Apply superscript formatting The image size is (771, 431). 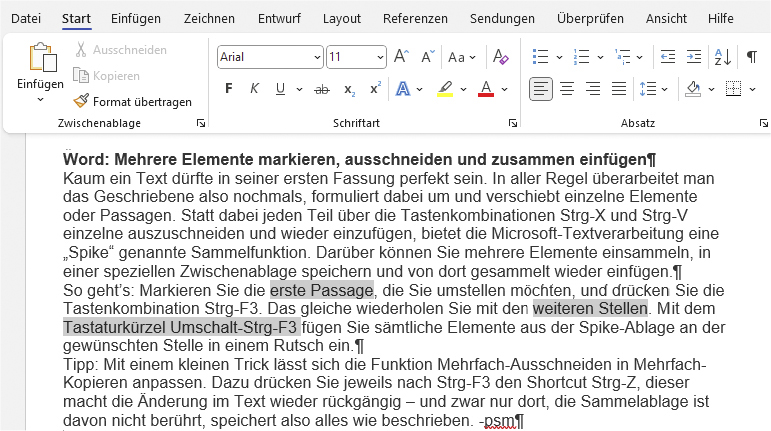coord(376,89)
